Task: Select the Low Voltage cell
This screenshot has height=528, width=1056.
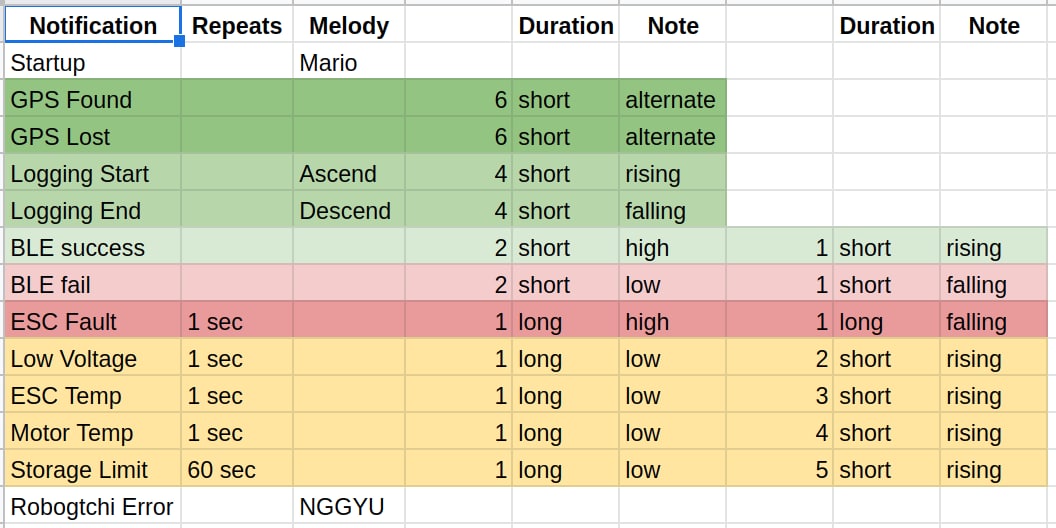Action: pos(93,358)
